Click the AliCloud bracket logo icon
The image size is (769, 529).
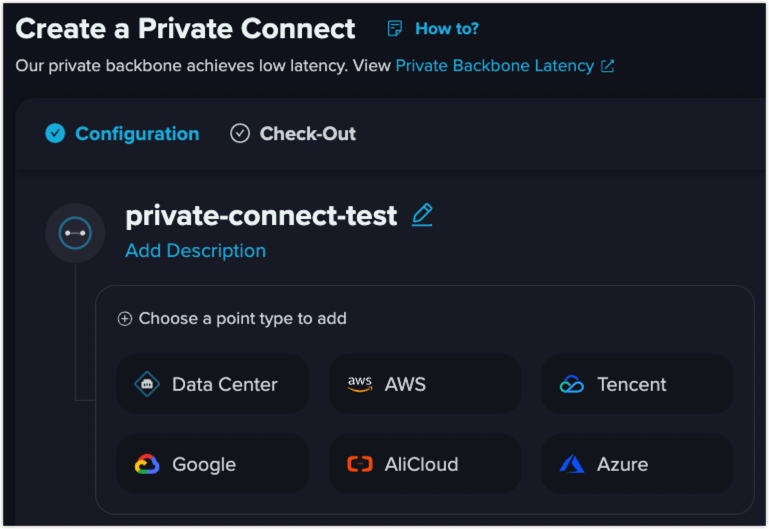[360, 464]
